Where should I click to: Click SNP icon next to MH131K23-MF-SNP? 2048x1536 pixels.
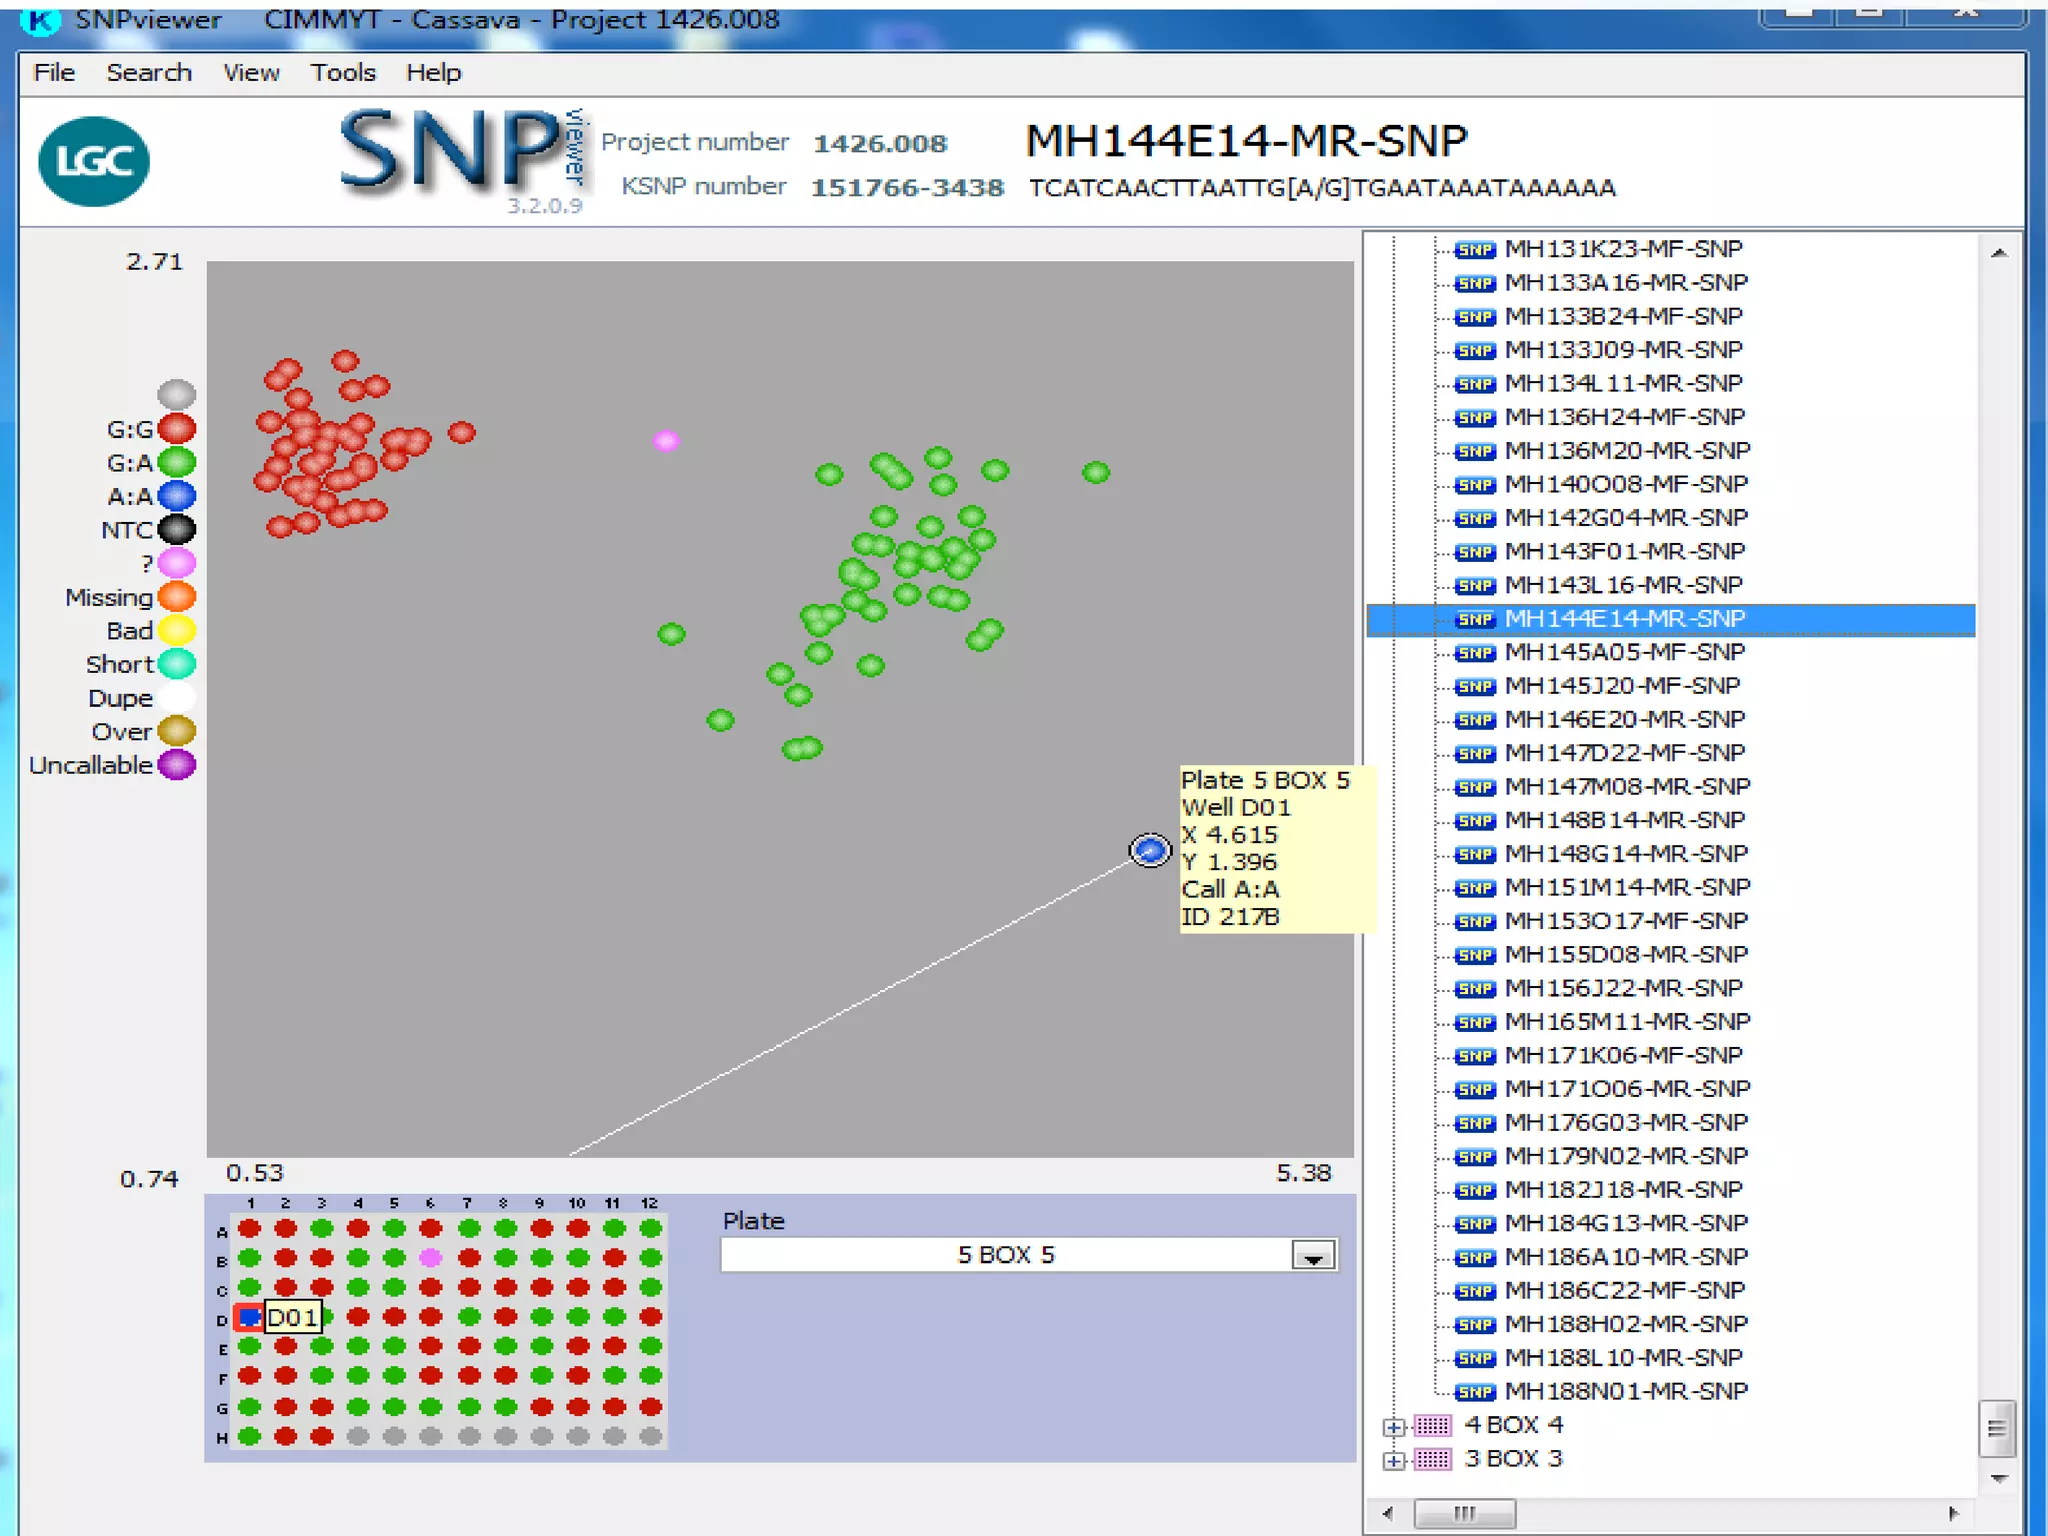pos(1475,250)
